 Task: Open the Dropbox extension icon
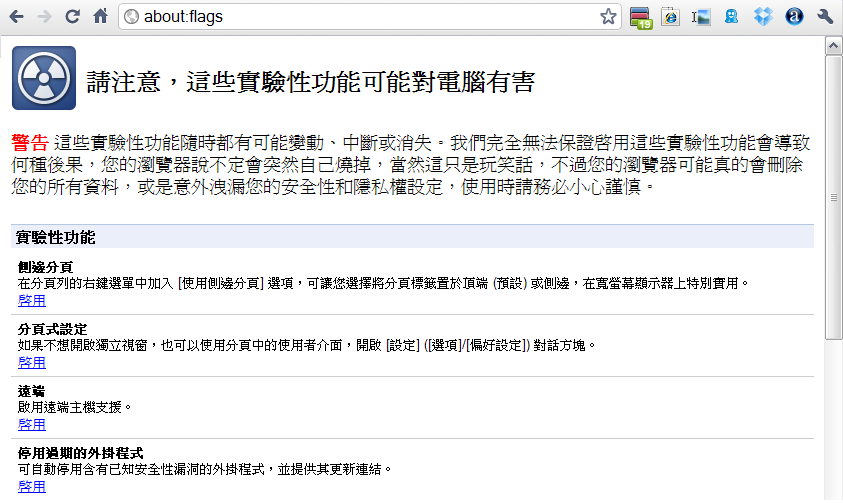763,17
